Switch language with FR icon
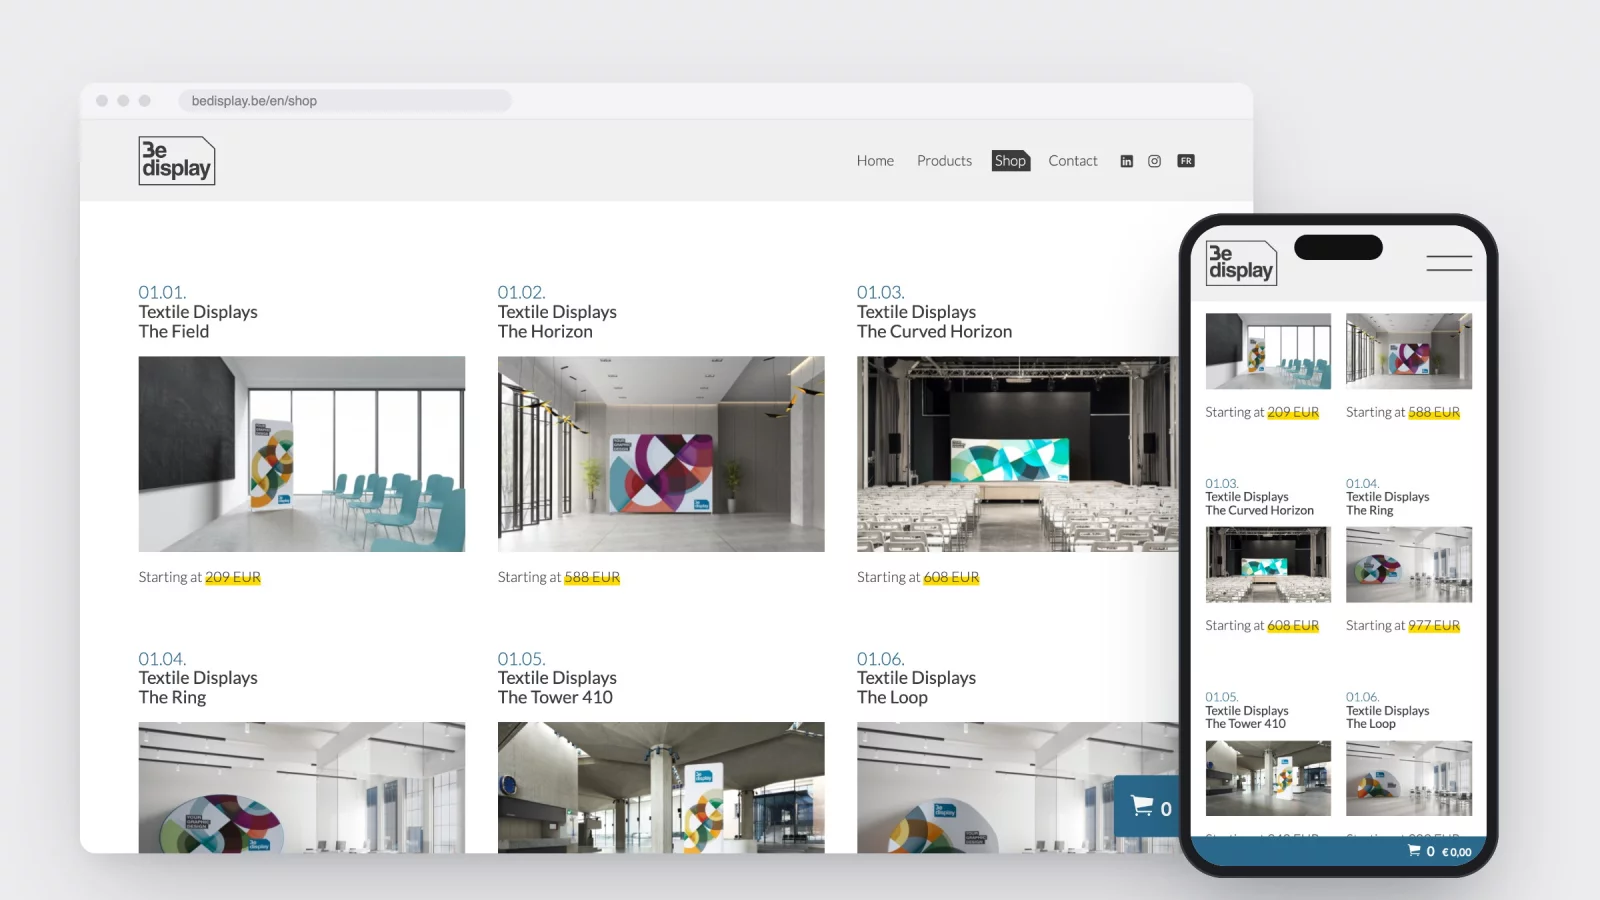The width and height of the screenshot is (1600, 900). (x=1186, y=161)
